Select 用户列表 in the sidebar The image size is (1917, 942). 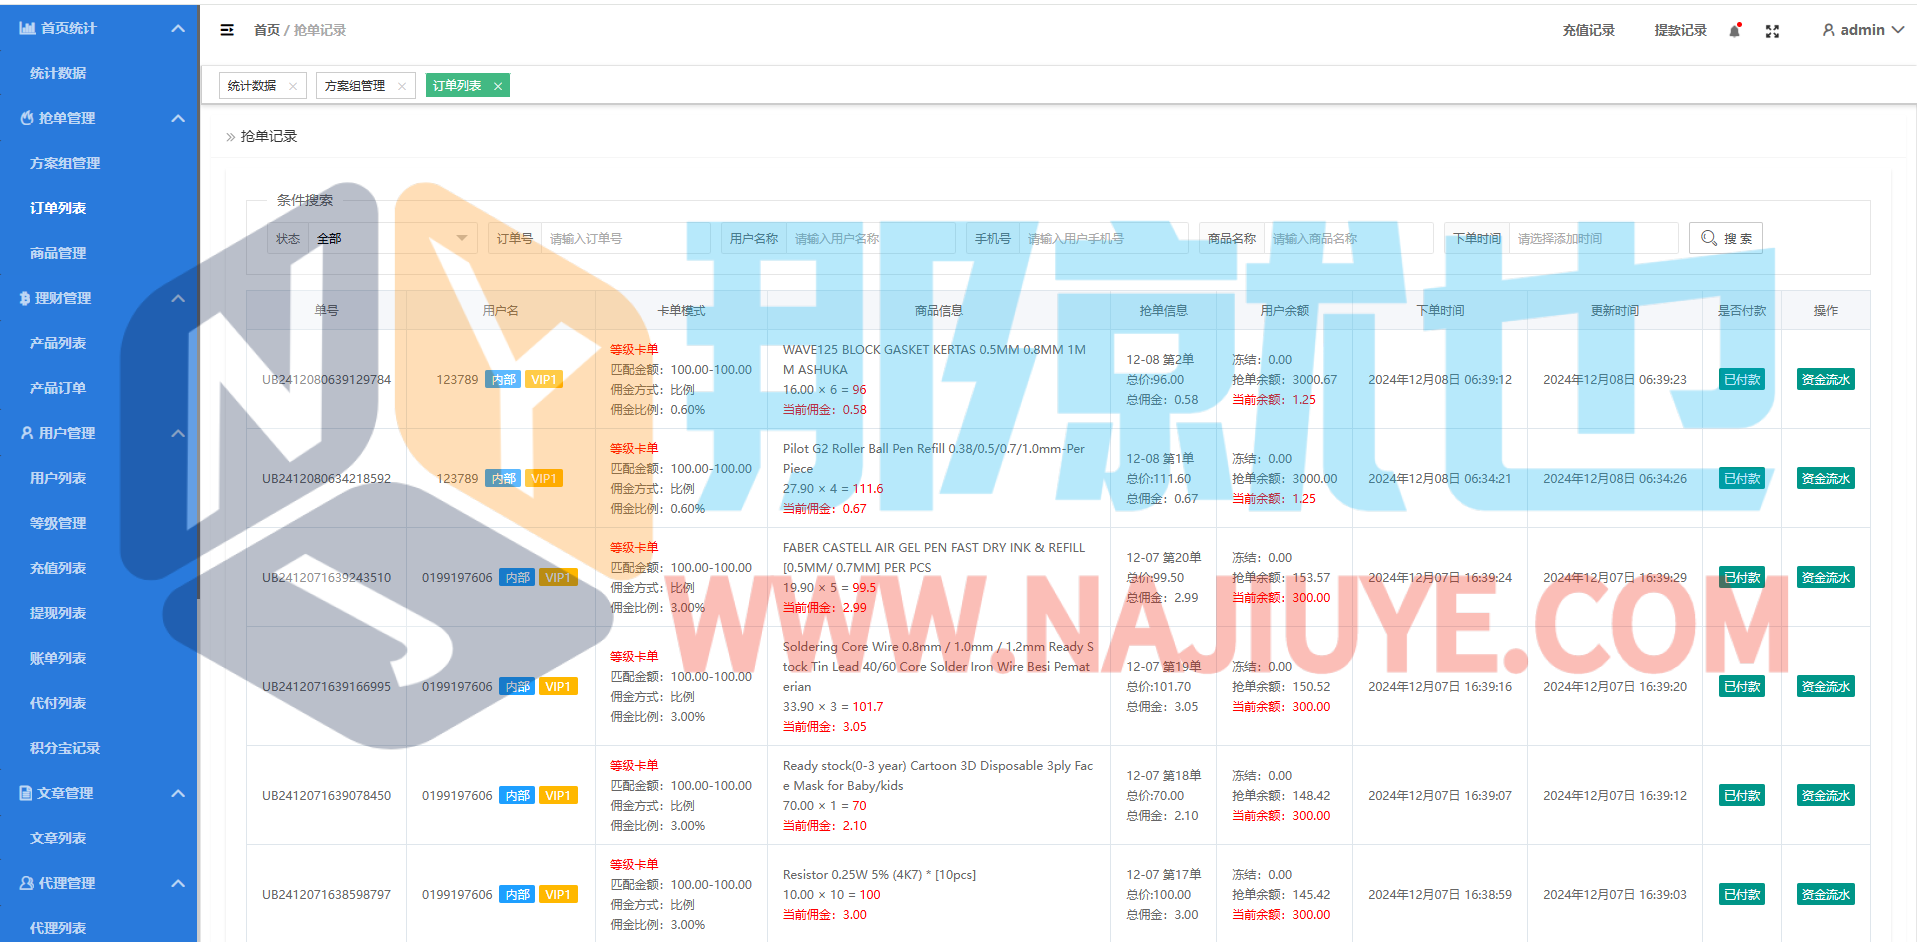click(58, 478)
